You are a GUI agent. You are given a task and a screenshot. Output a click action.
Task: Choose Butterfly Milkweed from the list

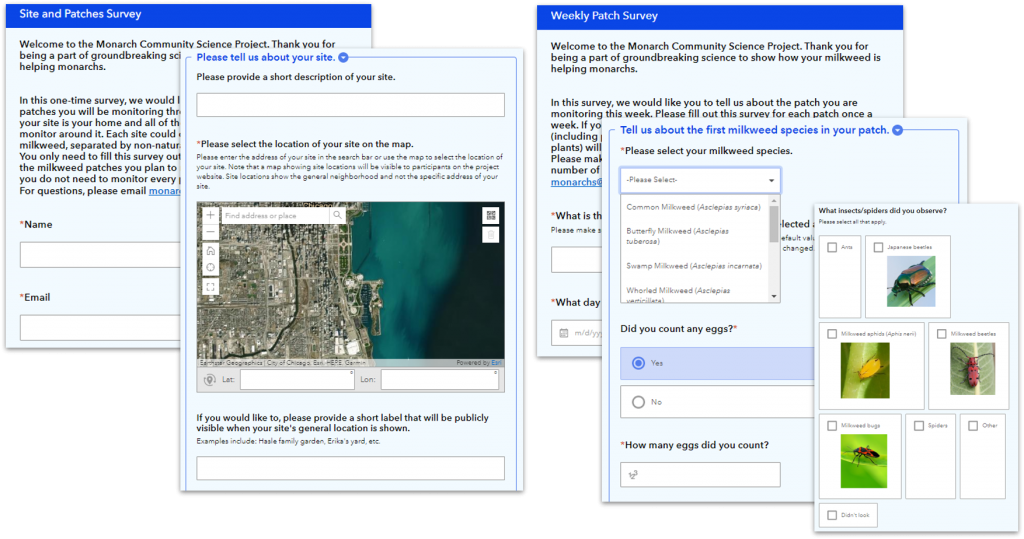point(694,236)
